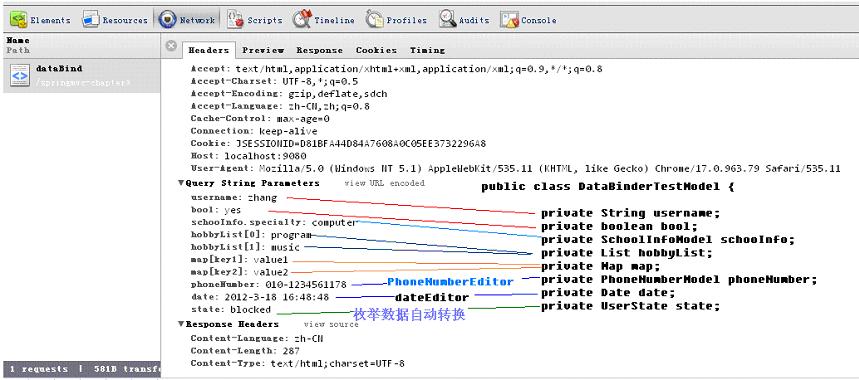Switch to the Response tab
Image resolution: width=859 pixels, height=380 pixels.
(x=319, y=50)
